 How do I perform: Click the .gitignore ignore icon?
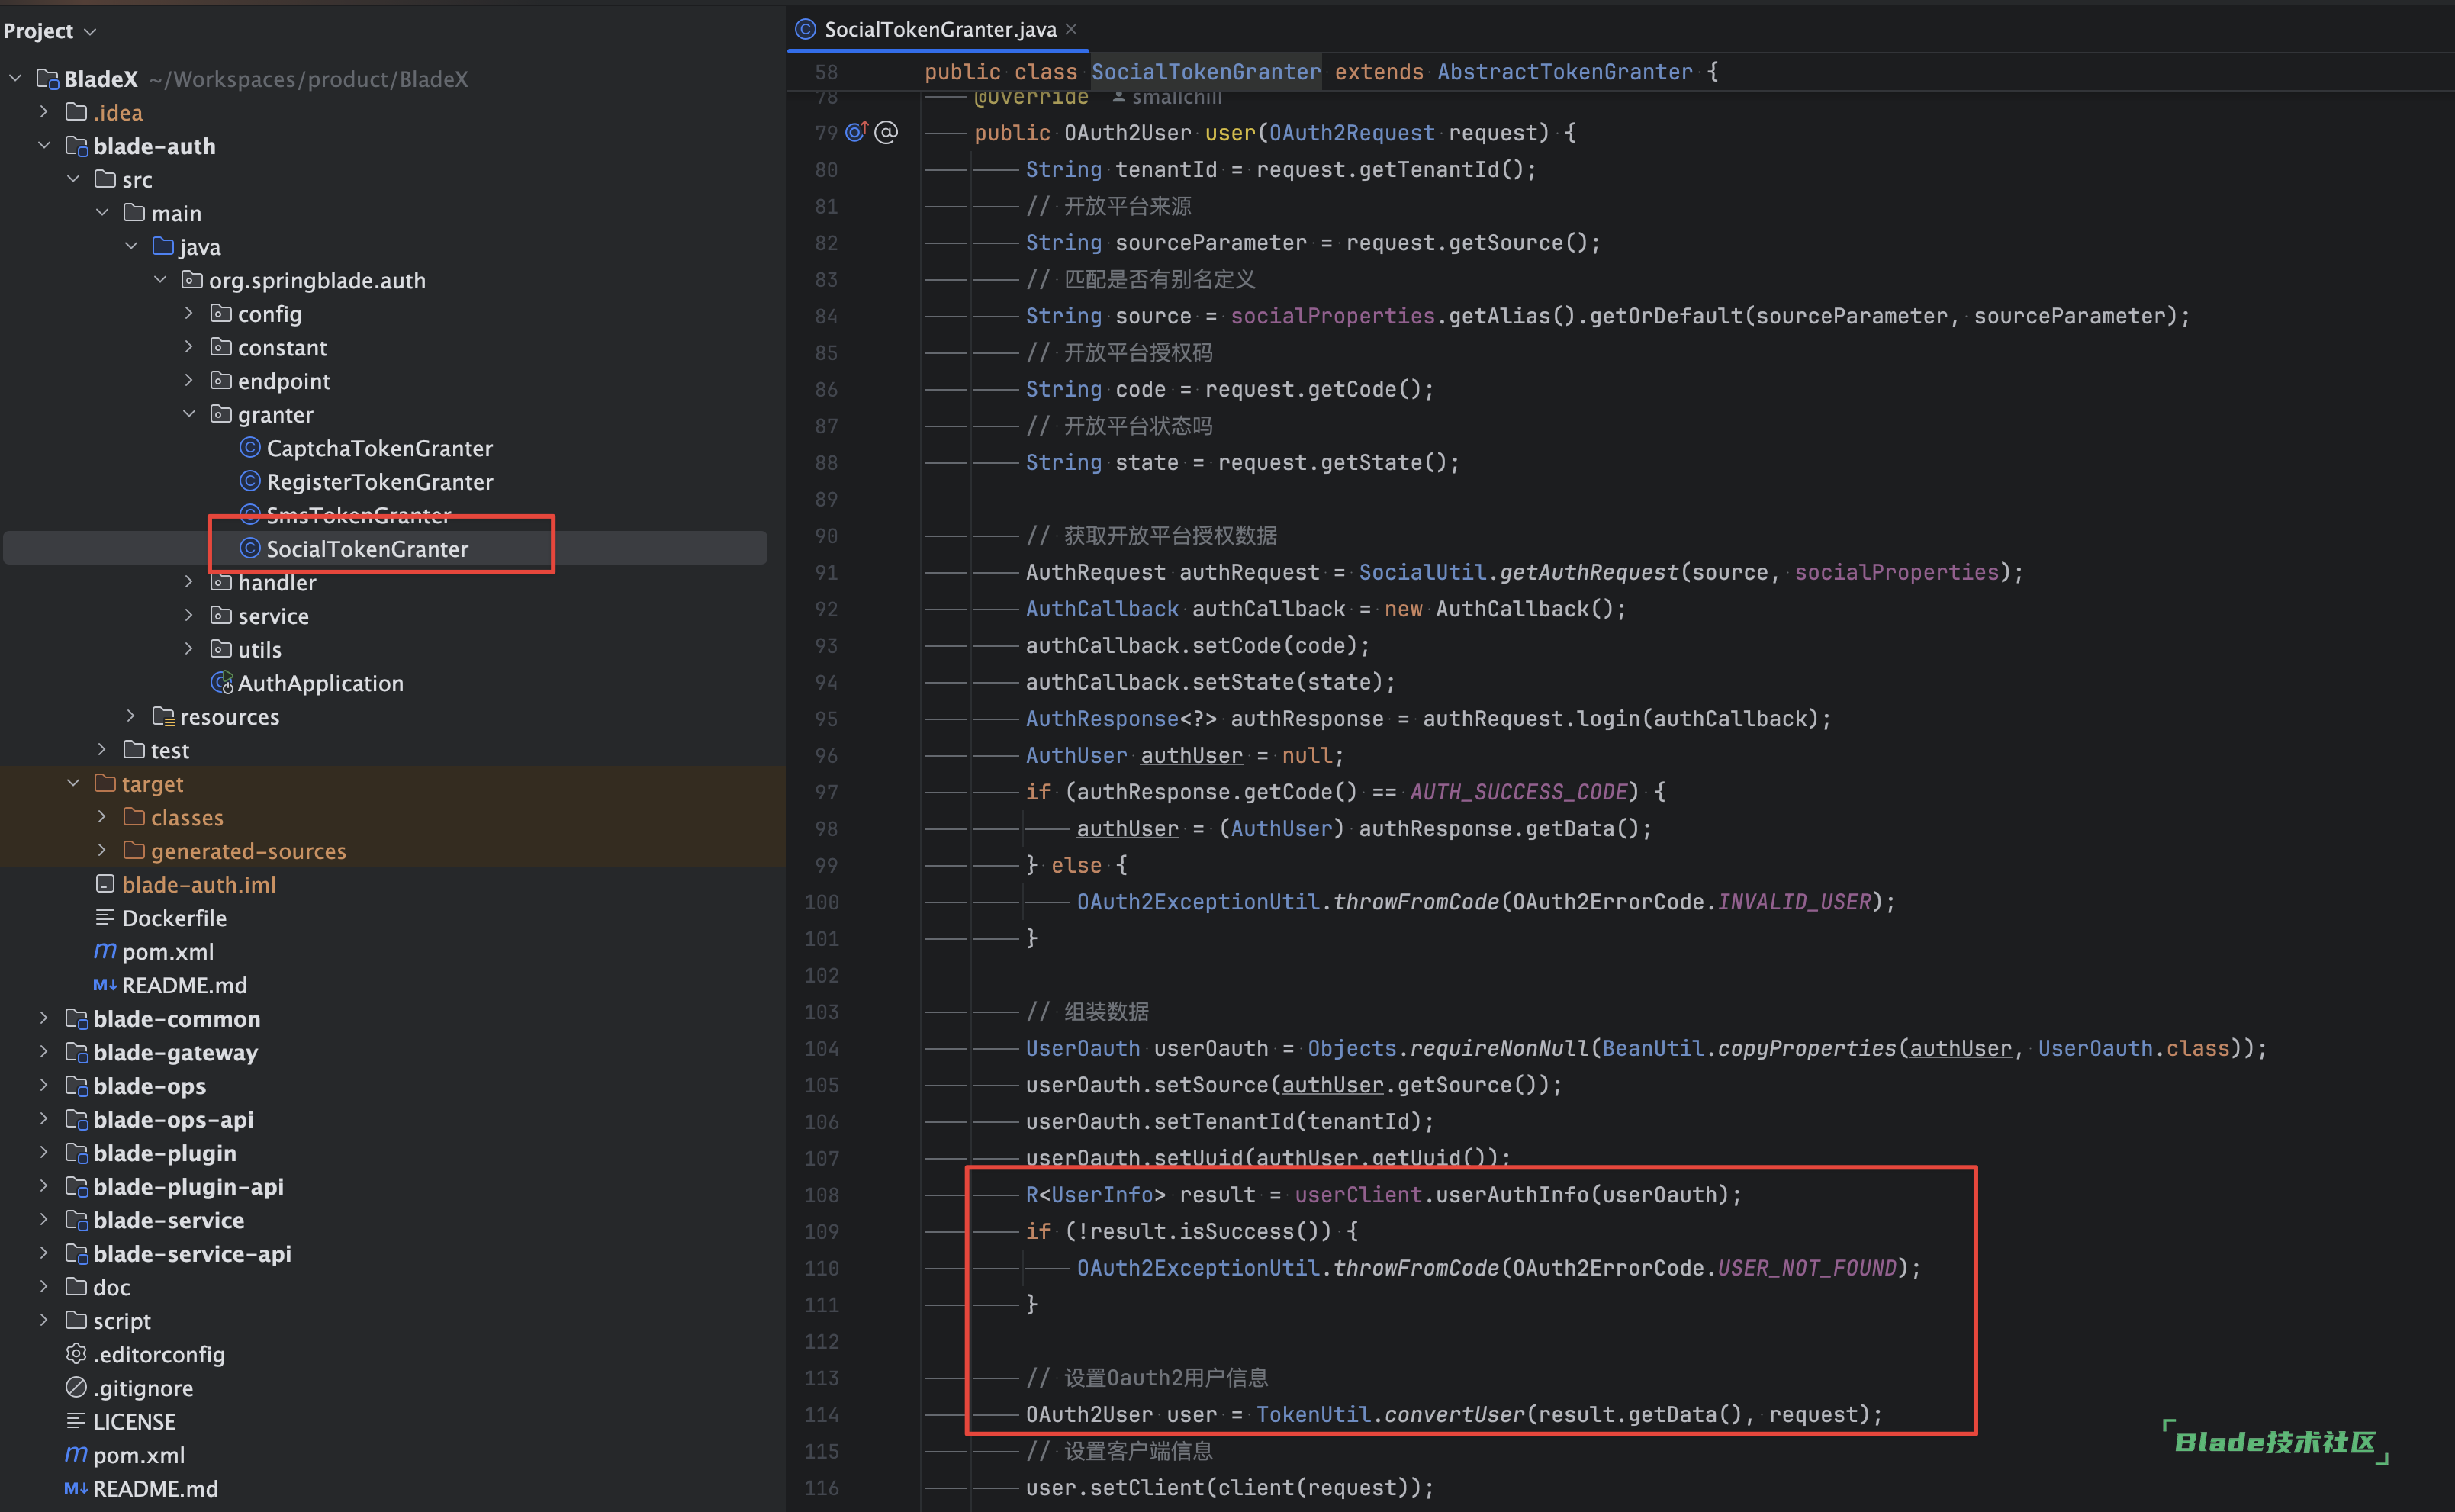pyautogui.click(x=76, y=1387)
